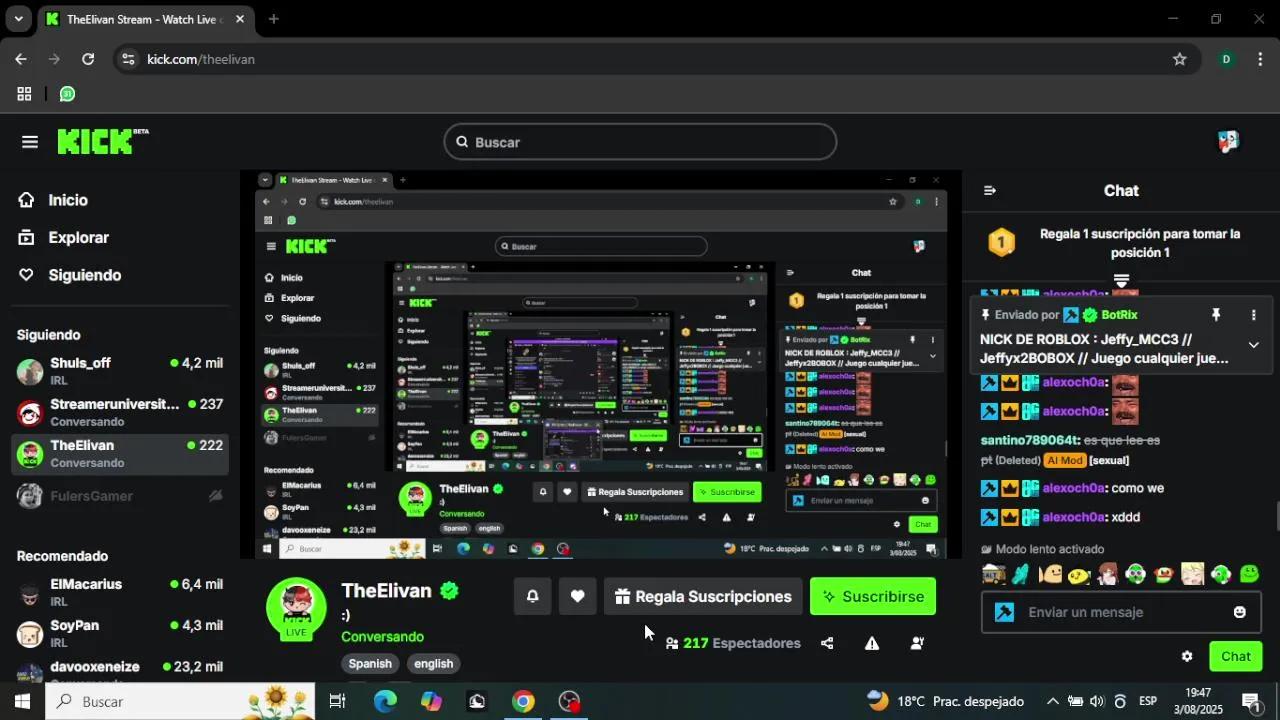The height and width of the screenshot is (720, 1280).
Task: Open chat settings gear icon
Action: (x=1187, y=656)
